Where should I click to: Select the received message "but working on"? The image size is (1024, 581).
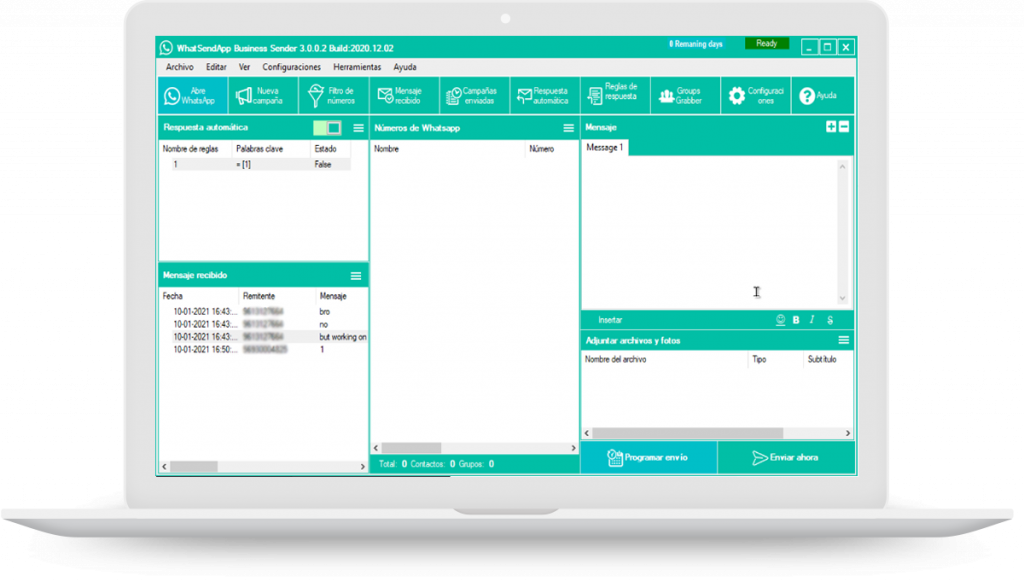click(264, 337)
